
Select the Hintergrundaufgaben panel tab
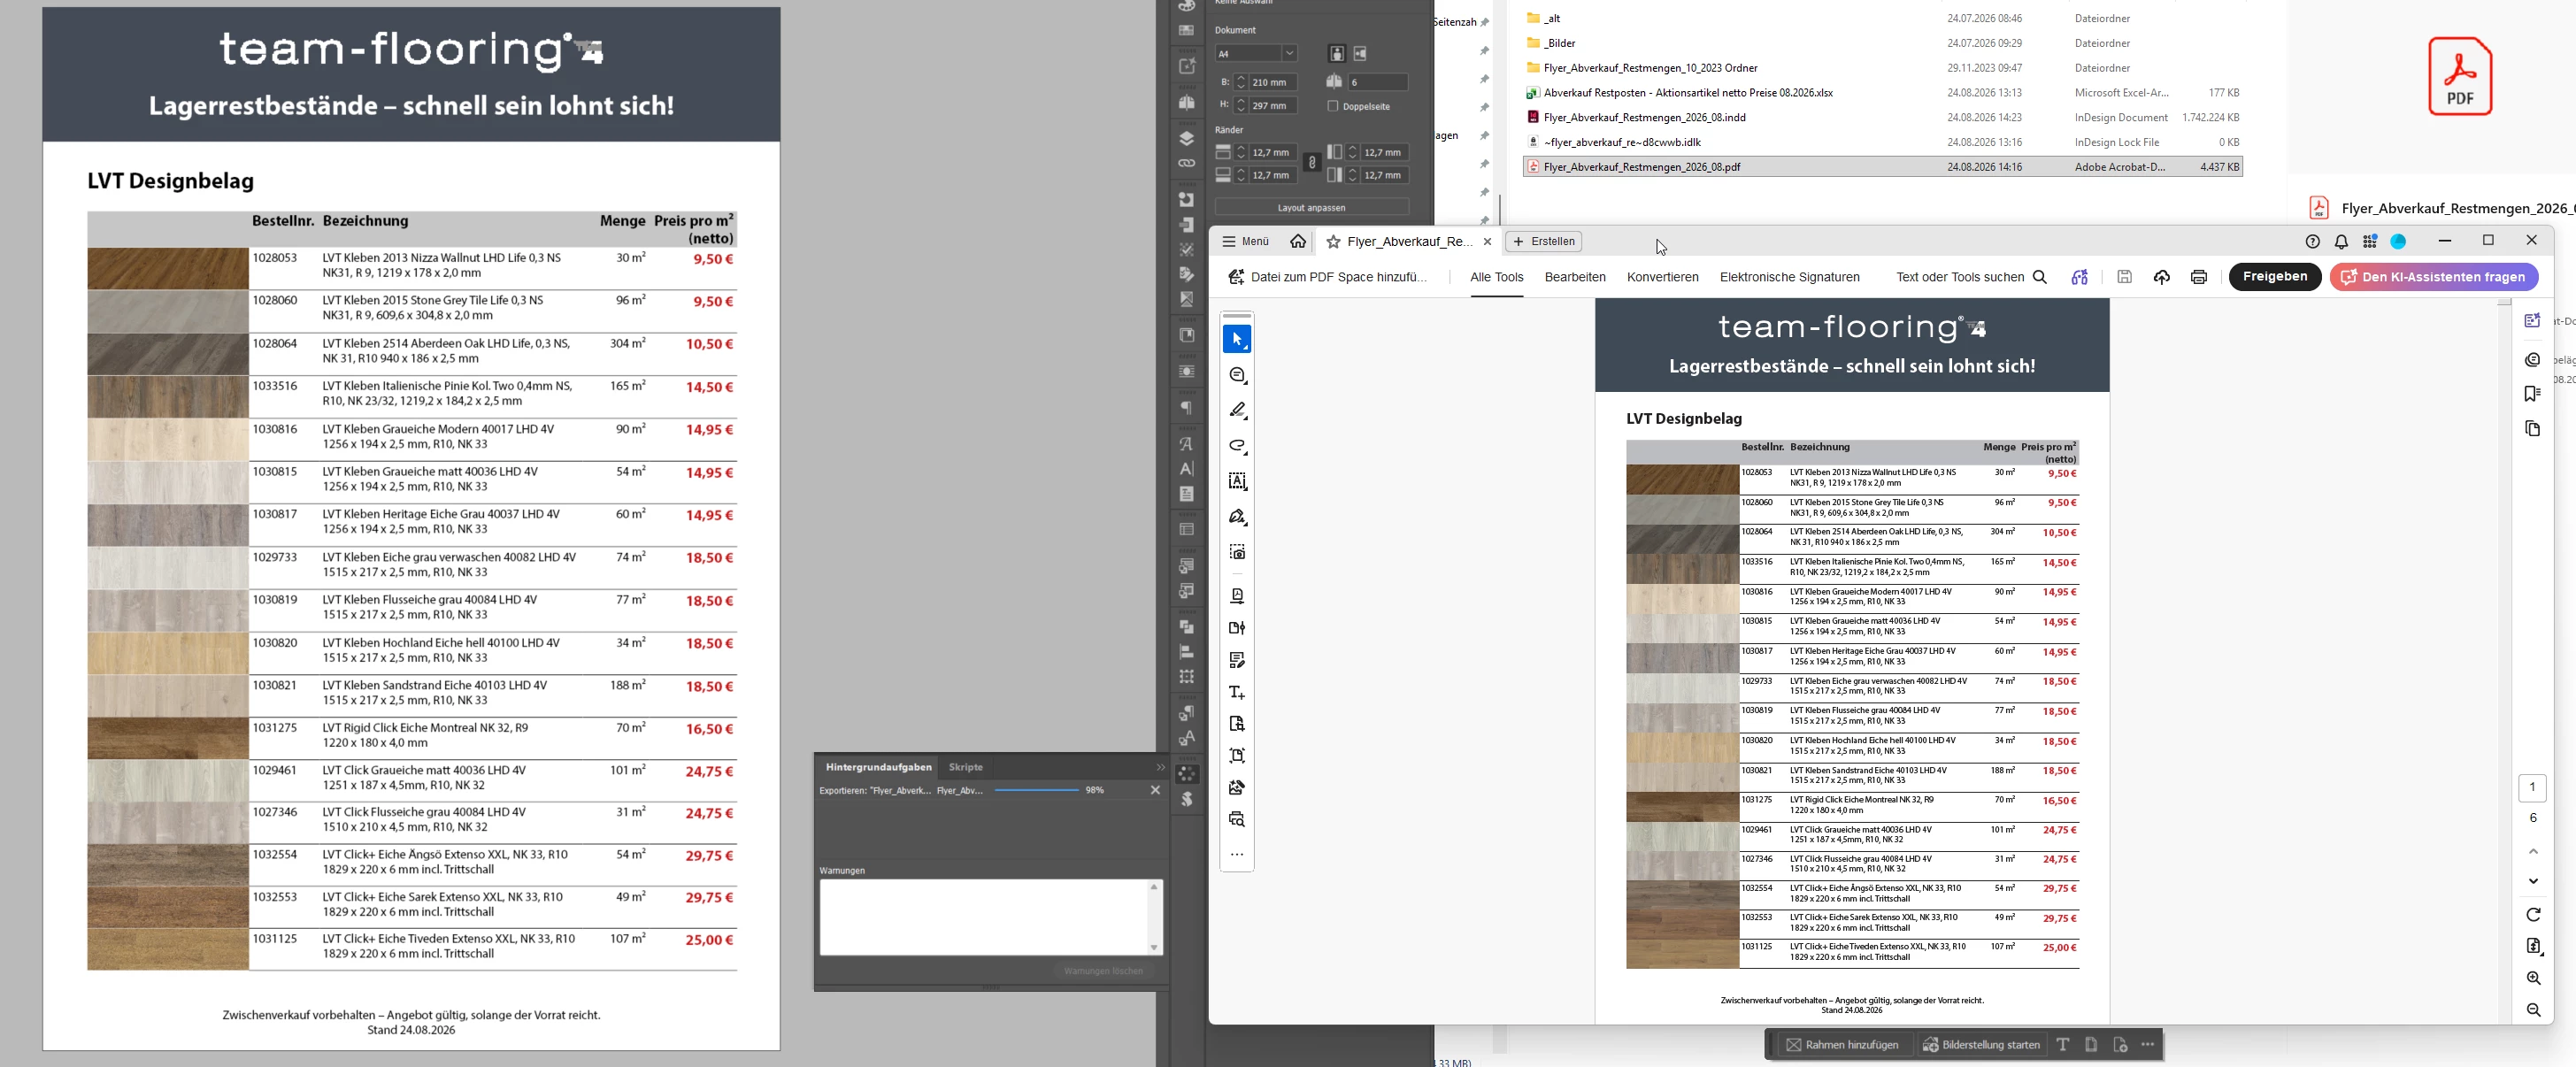click(x=878, y=767)
